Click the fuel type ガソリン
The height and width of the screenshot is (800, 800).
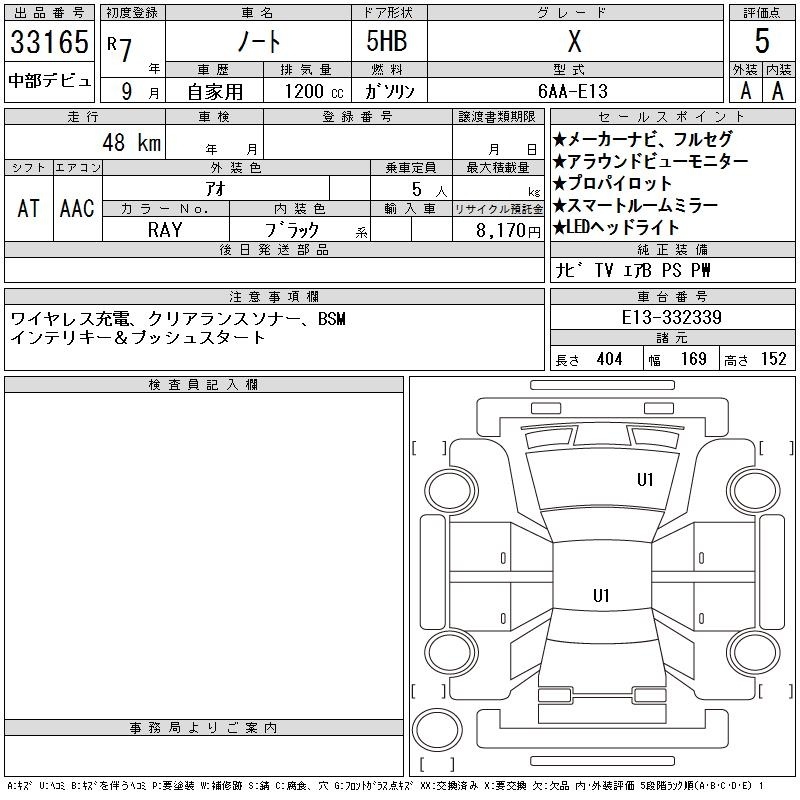point(389,91)
